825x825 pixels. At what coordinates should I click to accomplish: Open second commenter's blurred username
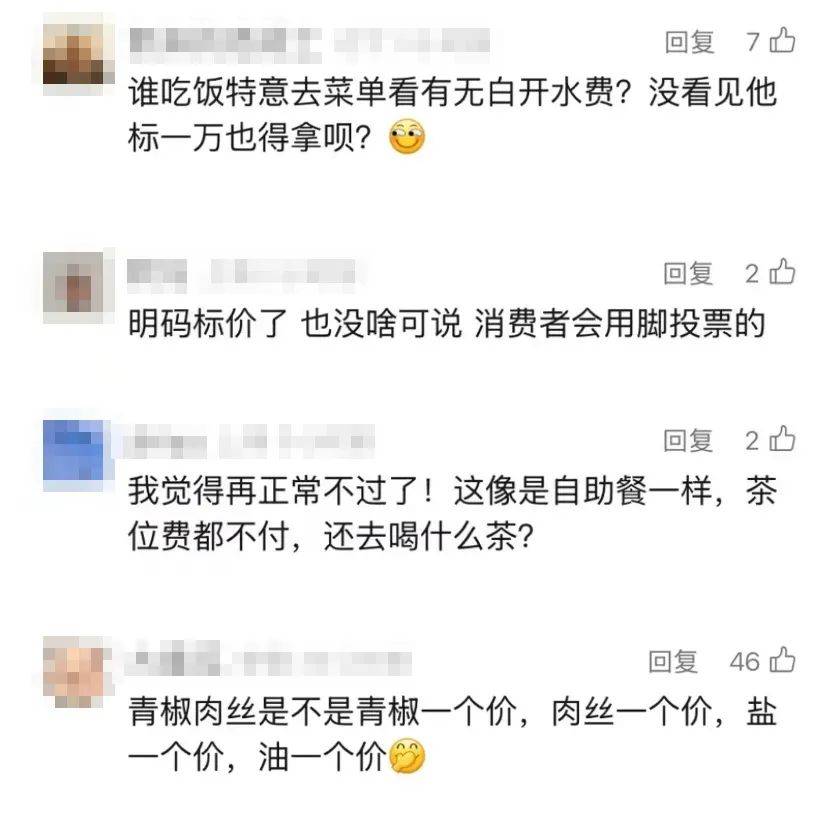pos(241,274)
